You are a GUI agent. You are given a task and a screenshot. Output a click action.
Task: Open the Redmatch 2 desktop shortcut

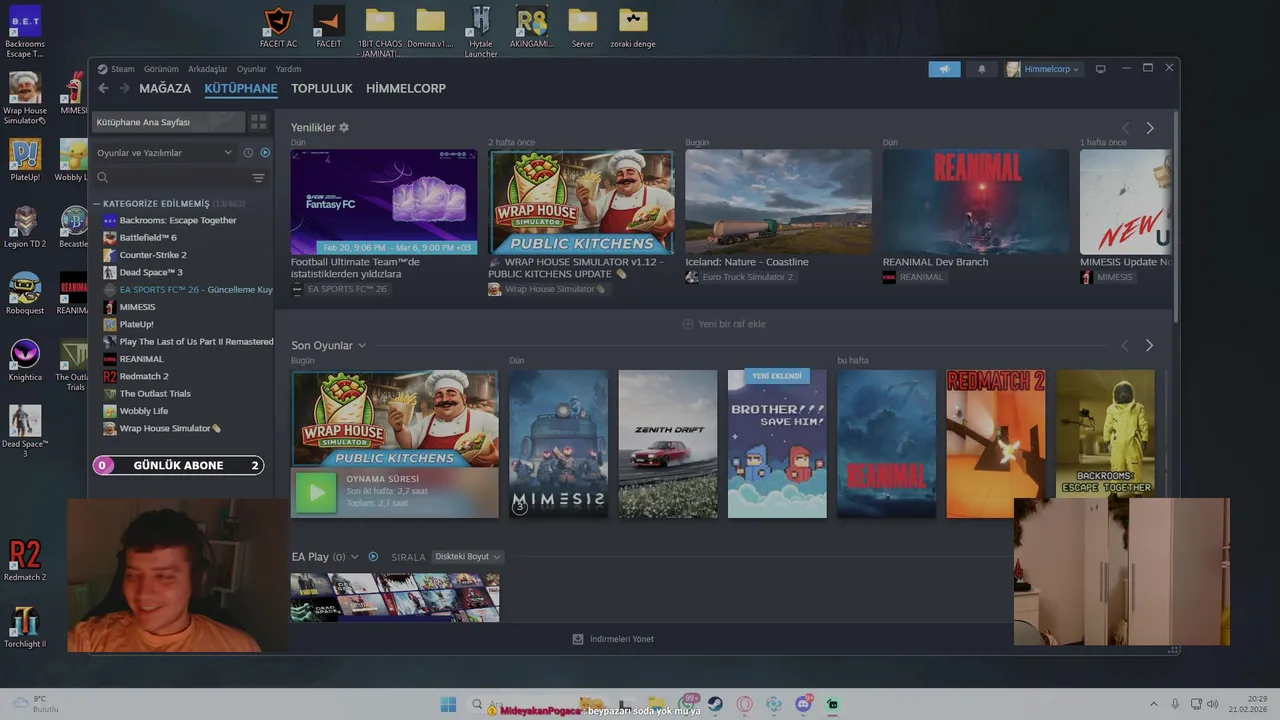coord(24,560)
